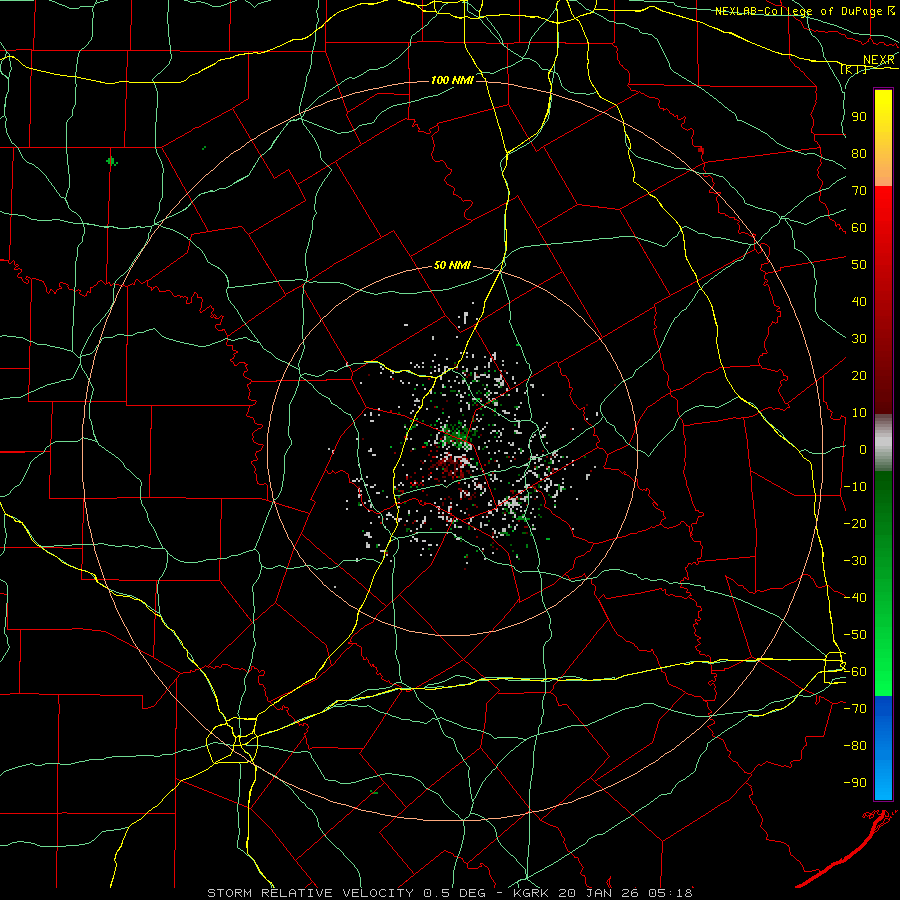Click the -70 color scale label
Screen dimensions: 900x900
click(855, 709)
